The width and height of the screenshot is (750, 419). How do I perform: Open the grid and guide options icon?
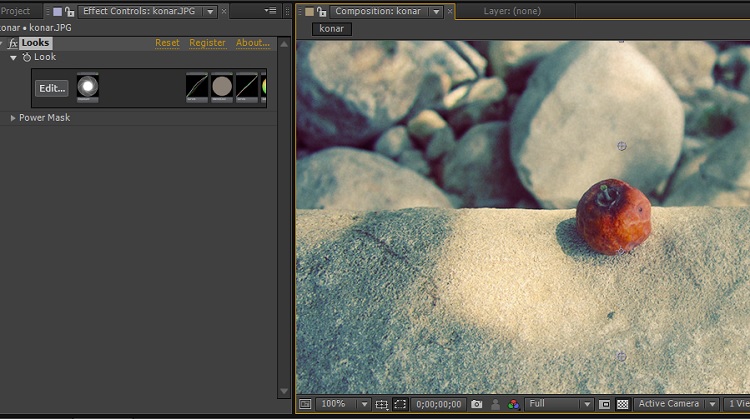(x=381, y=405)
